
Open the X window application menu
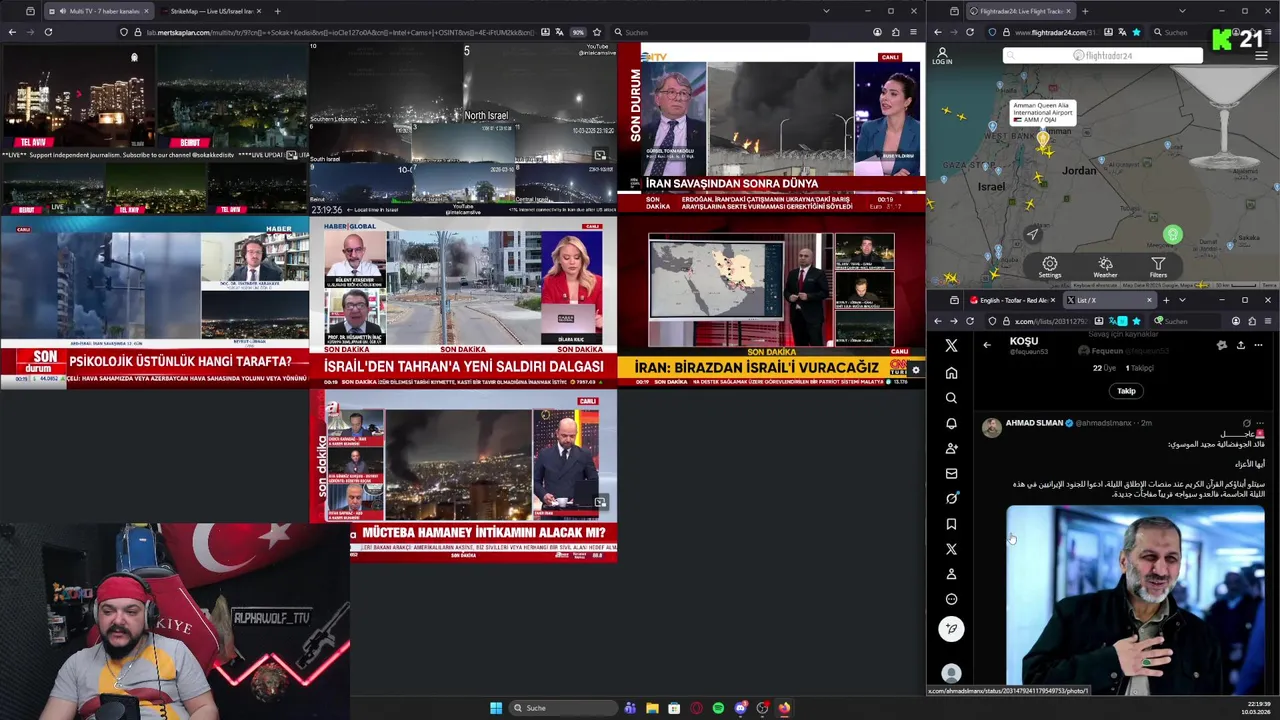pos(1268,321)
